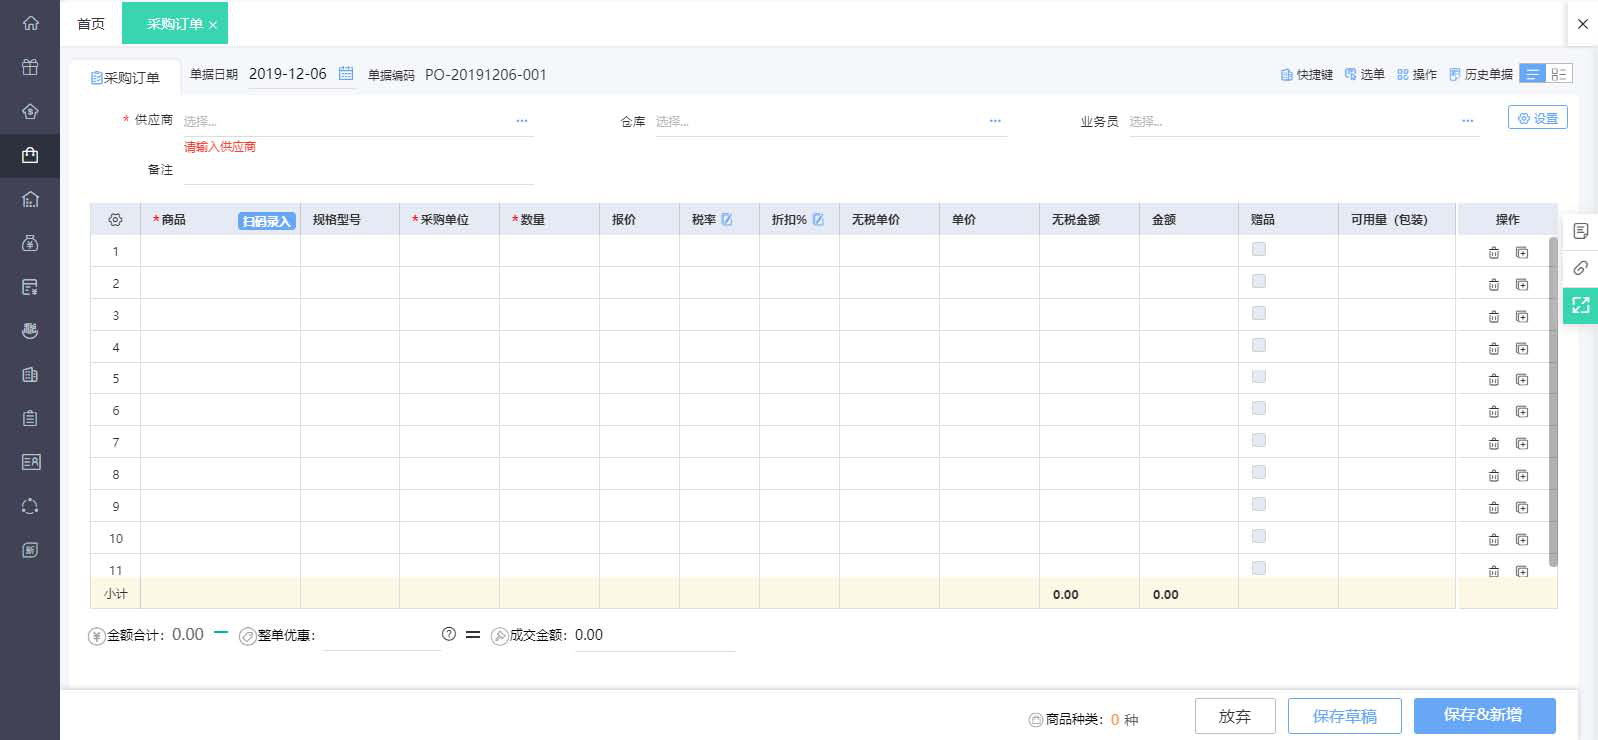The image size is (1598, 740).
Task: Open the 历史单据 menu item
Action: [1481, 75]
